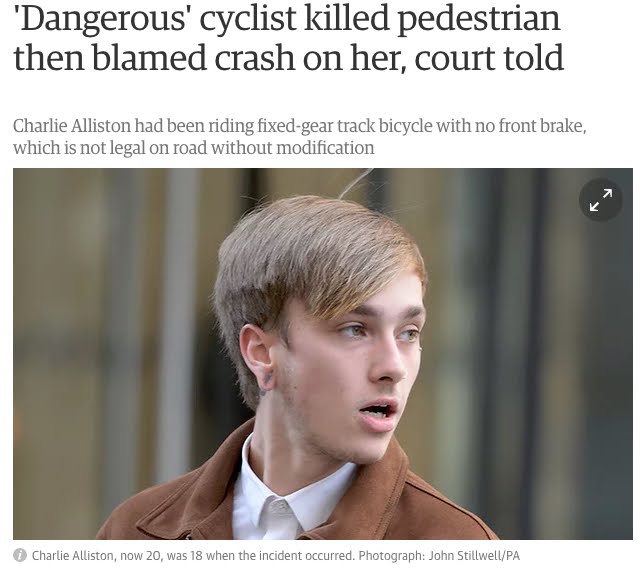Click the headline's first line about 'Dangerous' cyclist
Image resolution: width=640 pixels, height=578 pixels.
point(287,18)
